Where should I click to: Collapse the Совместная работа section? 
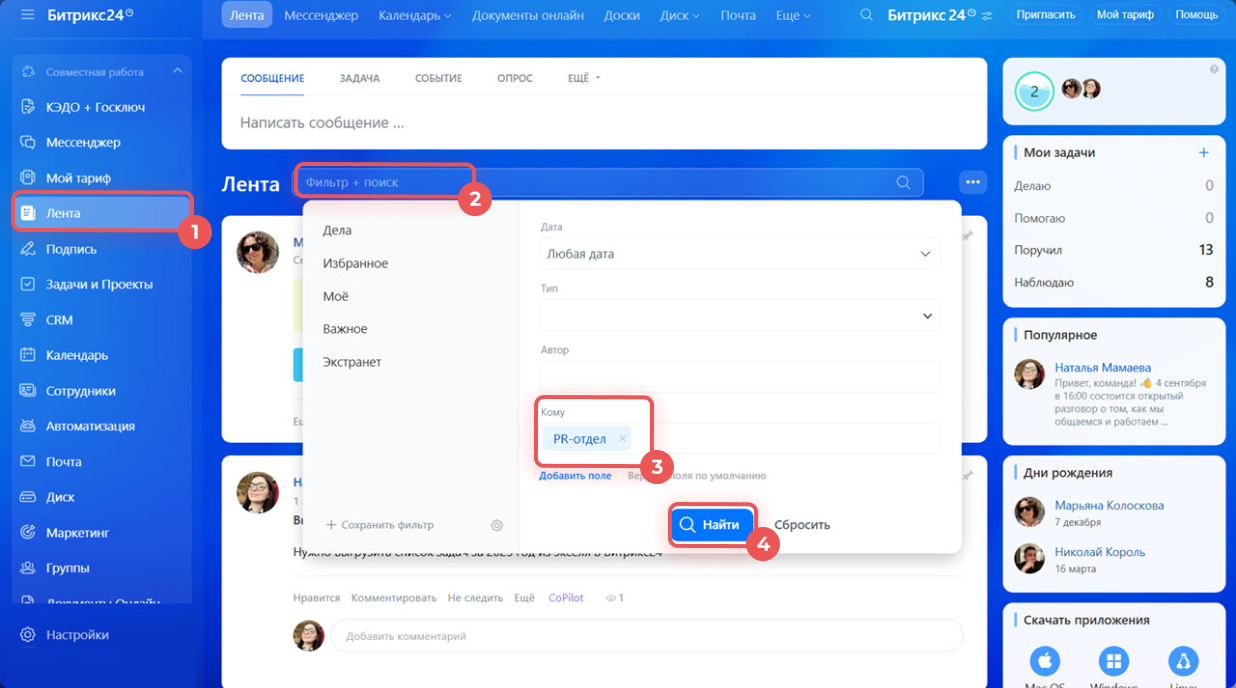point(178,72)
